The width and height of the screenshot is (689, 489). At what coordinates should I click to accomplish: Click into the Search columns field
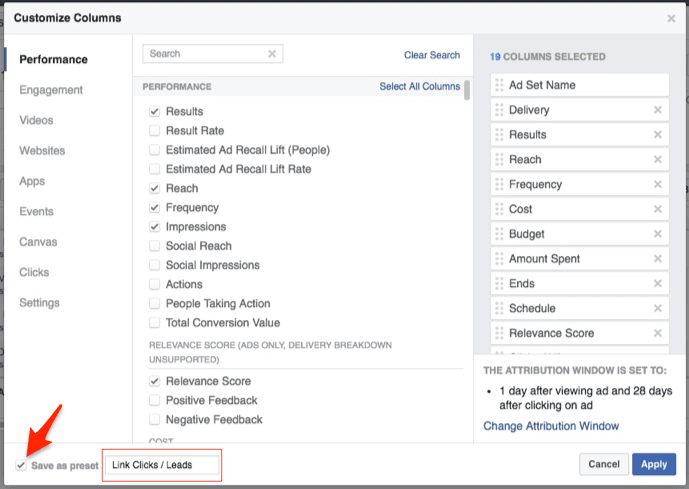pyautogui.click(x=213, y=54)
